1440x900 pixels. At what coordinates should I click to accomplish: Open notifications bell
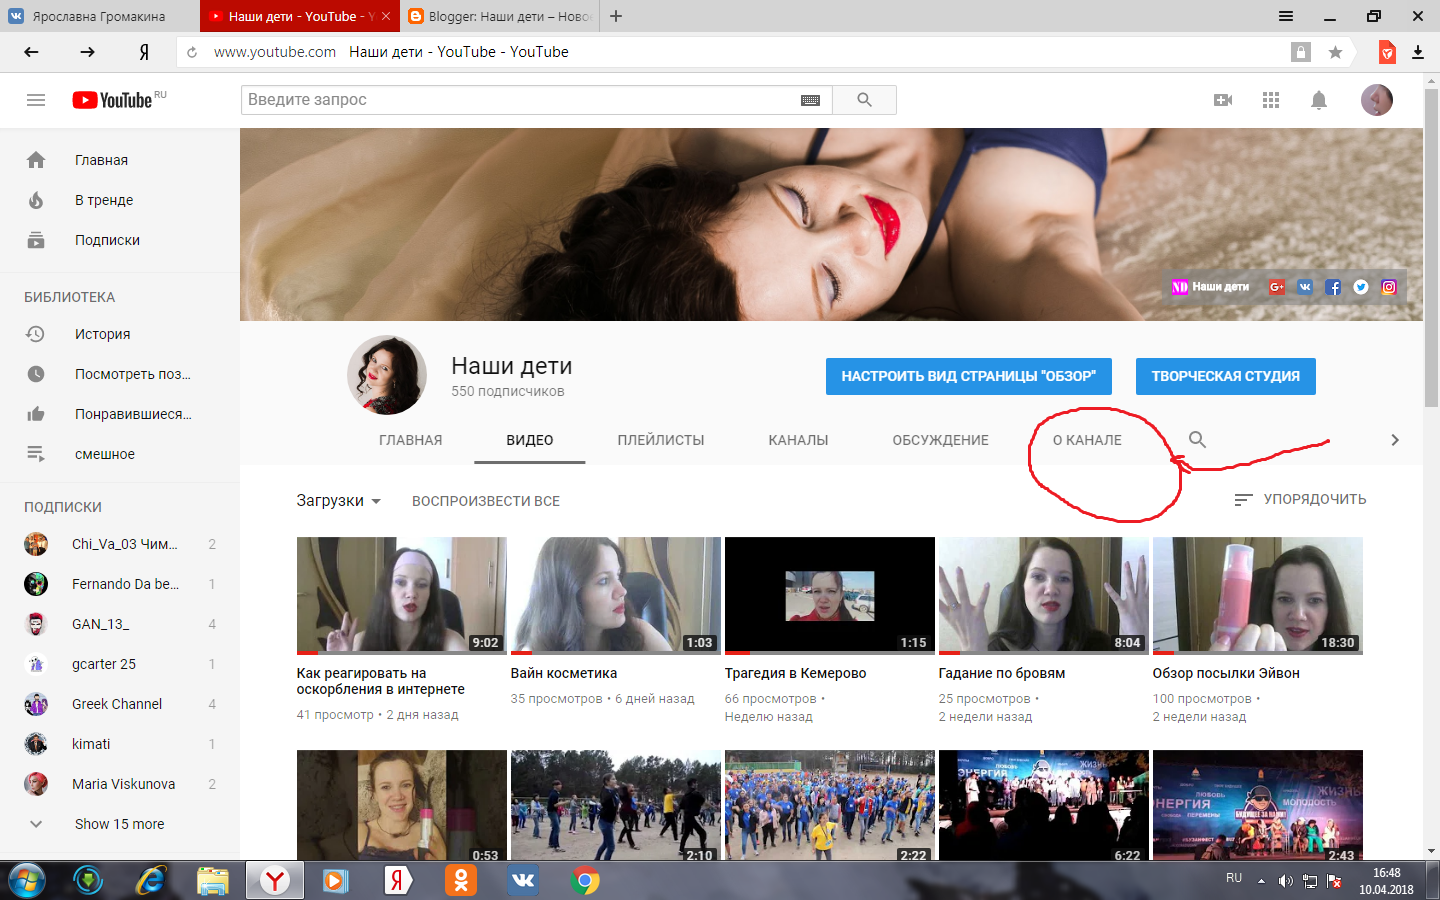[x=1319, y=100]
